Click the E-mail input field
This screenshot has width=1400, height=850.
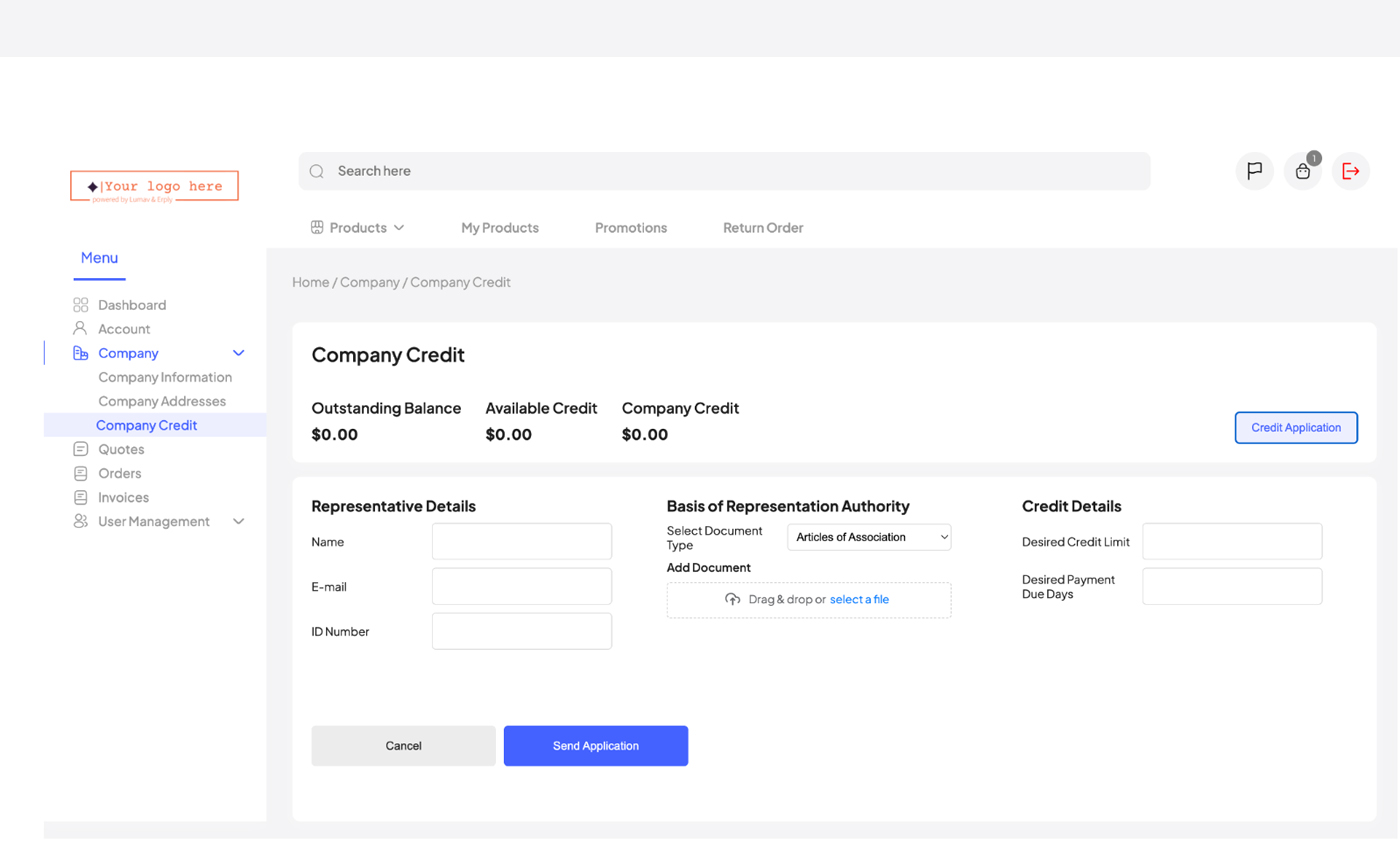522,587
